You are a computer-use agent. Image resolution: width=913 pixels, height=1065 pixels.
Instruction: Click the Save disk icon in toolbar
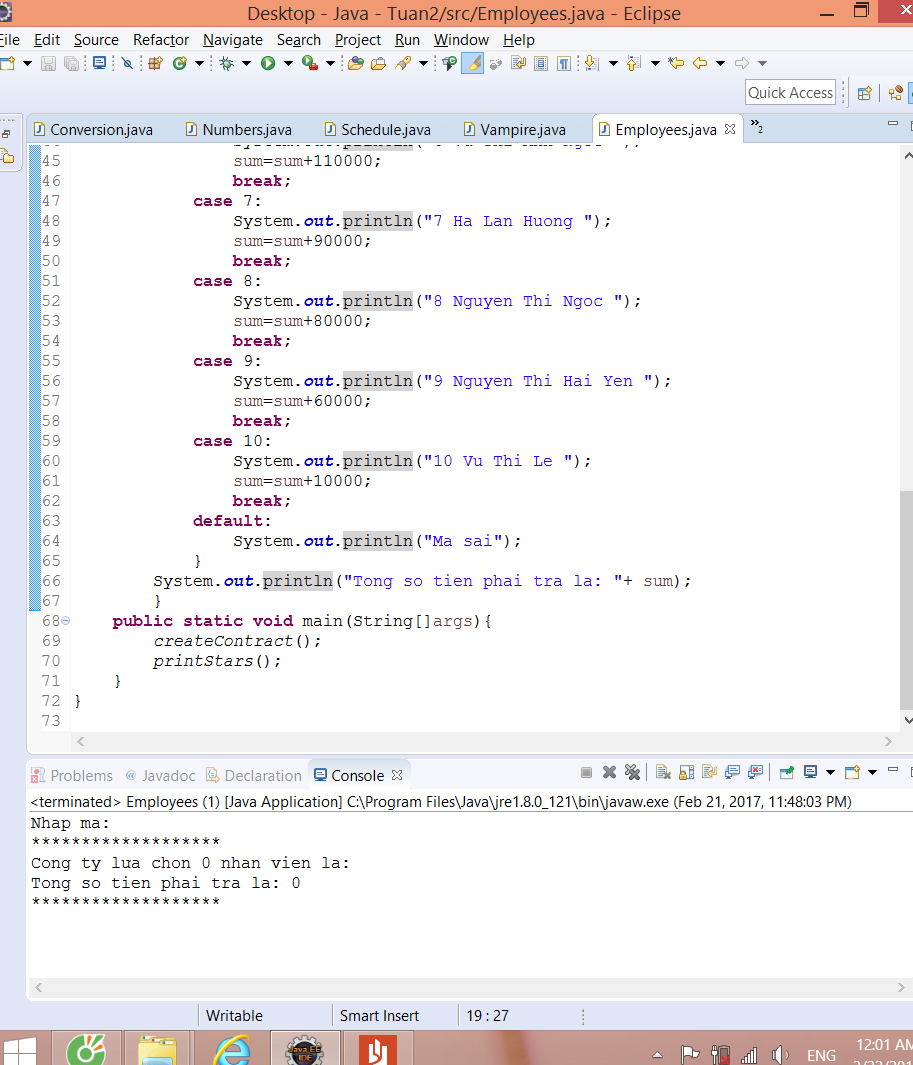pos(50,63)
